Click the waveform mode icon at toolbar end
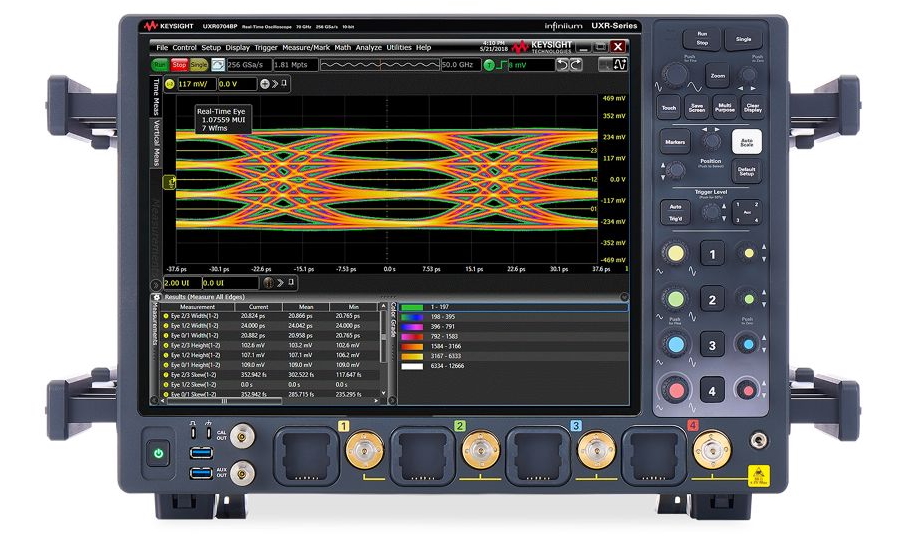906x544 pixels. click(620, 65)
